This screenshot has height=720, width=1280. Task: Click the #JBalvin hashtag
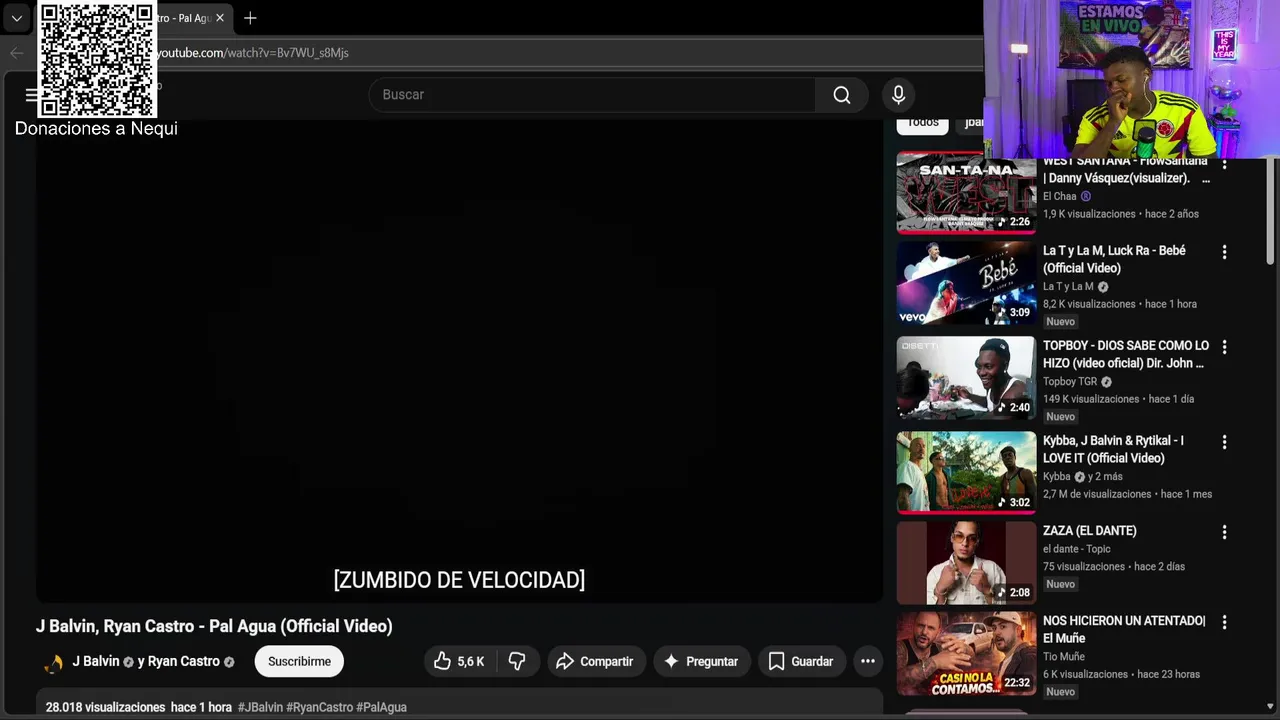[x=260, y=707]
